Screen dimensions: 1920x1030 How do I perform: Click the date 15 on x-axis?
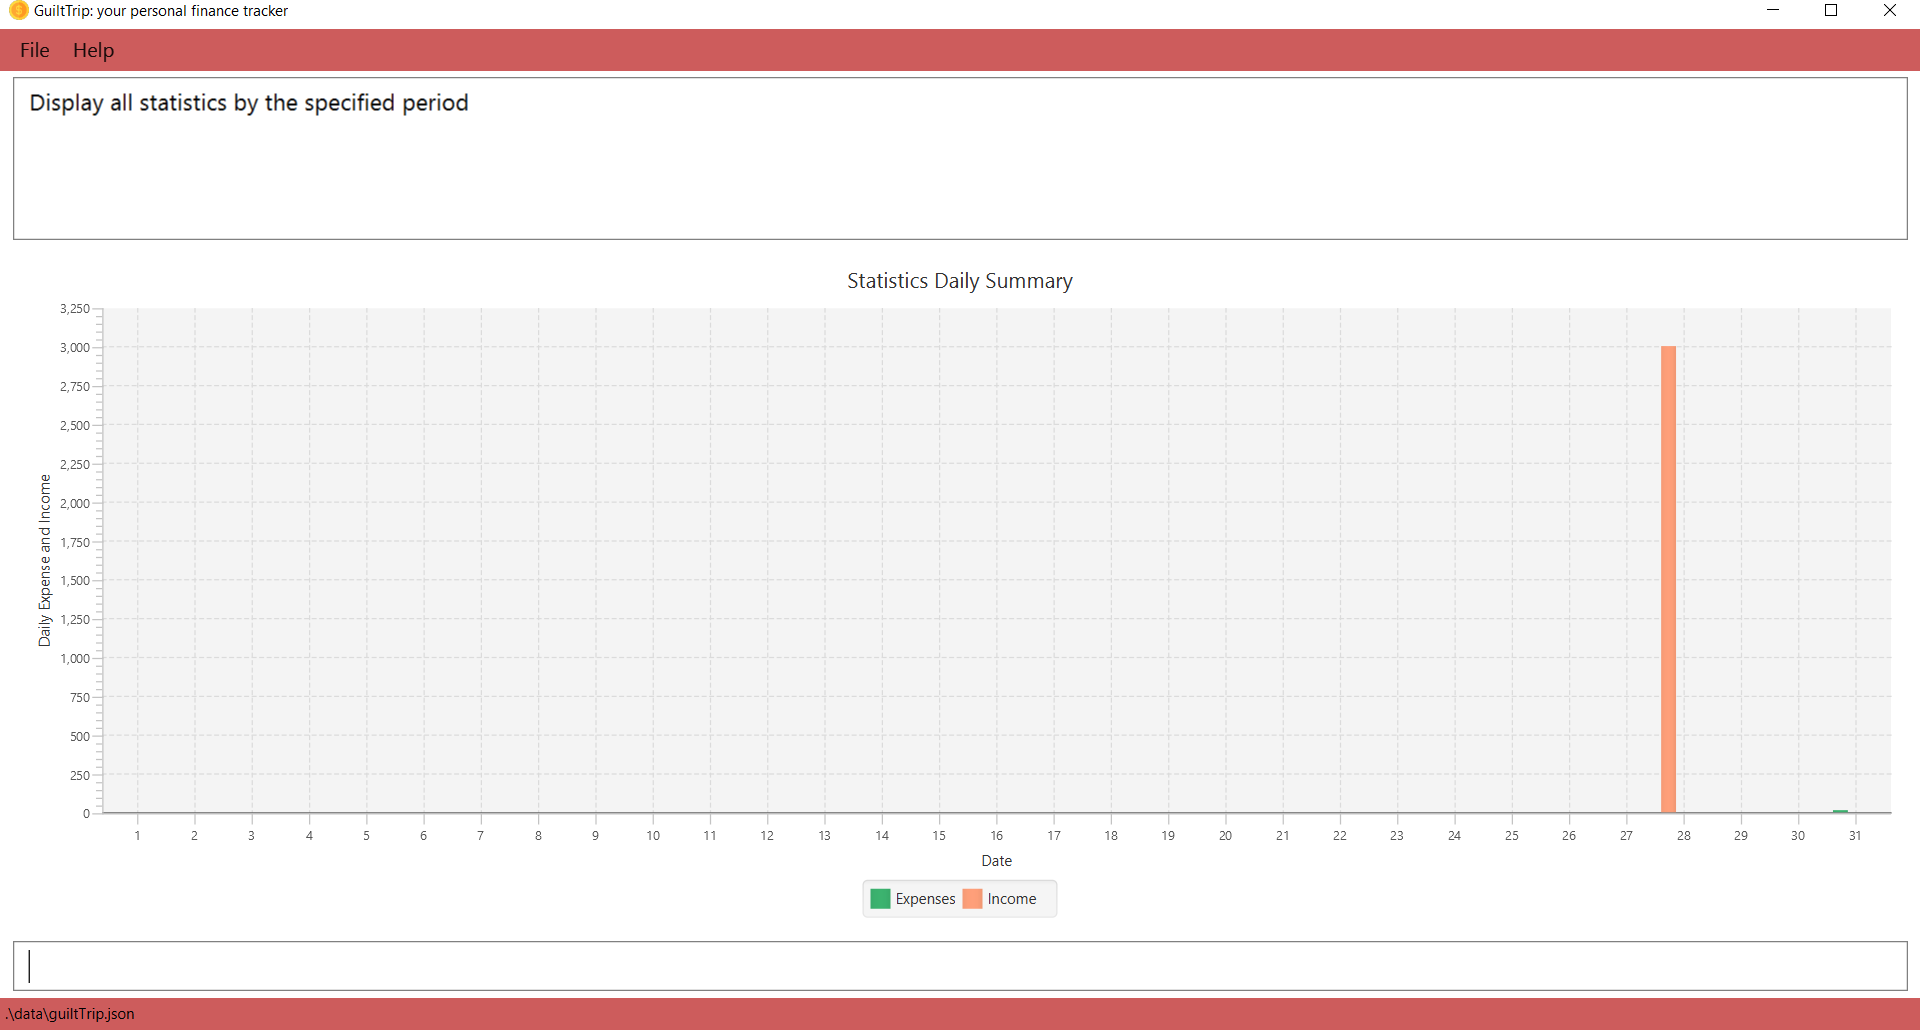[939, 836]
